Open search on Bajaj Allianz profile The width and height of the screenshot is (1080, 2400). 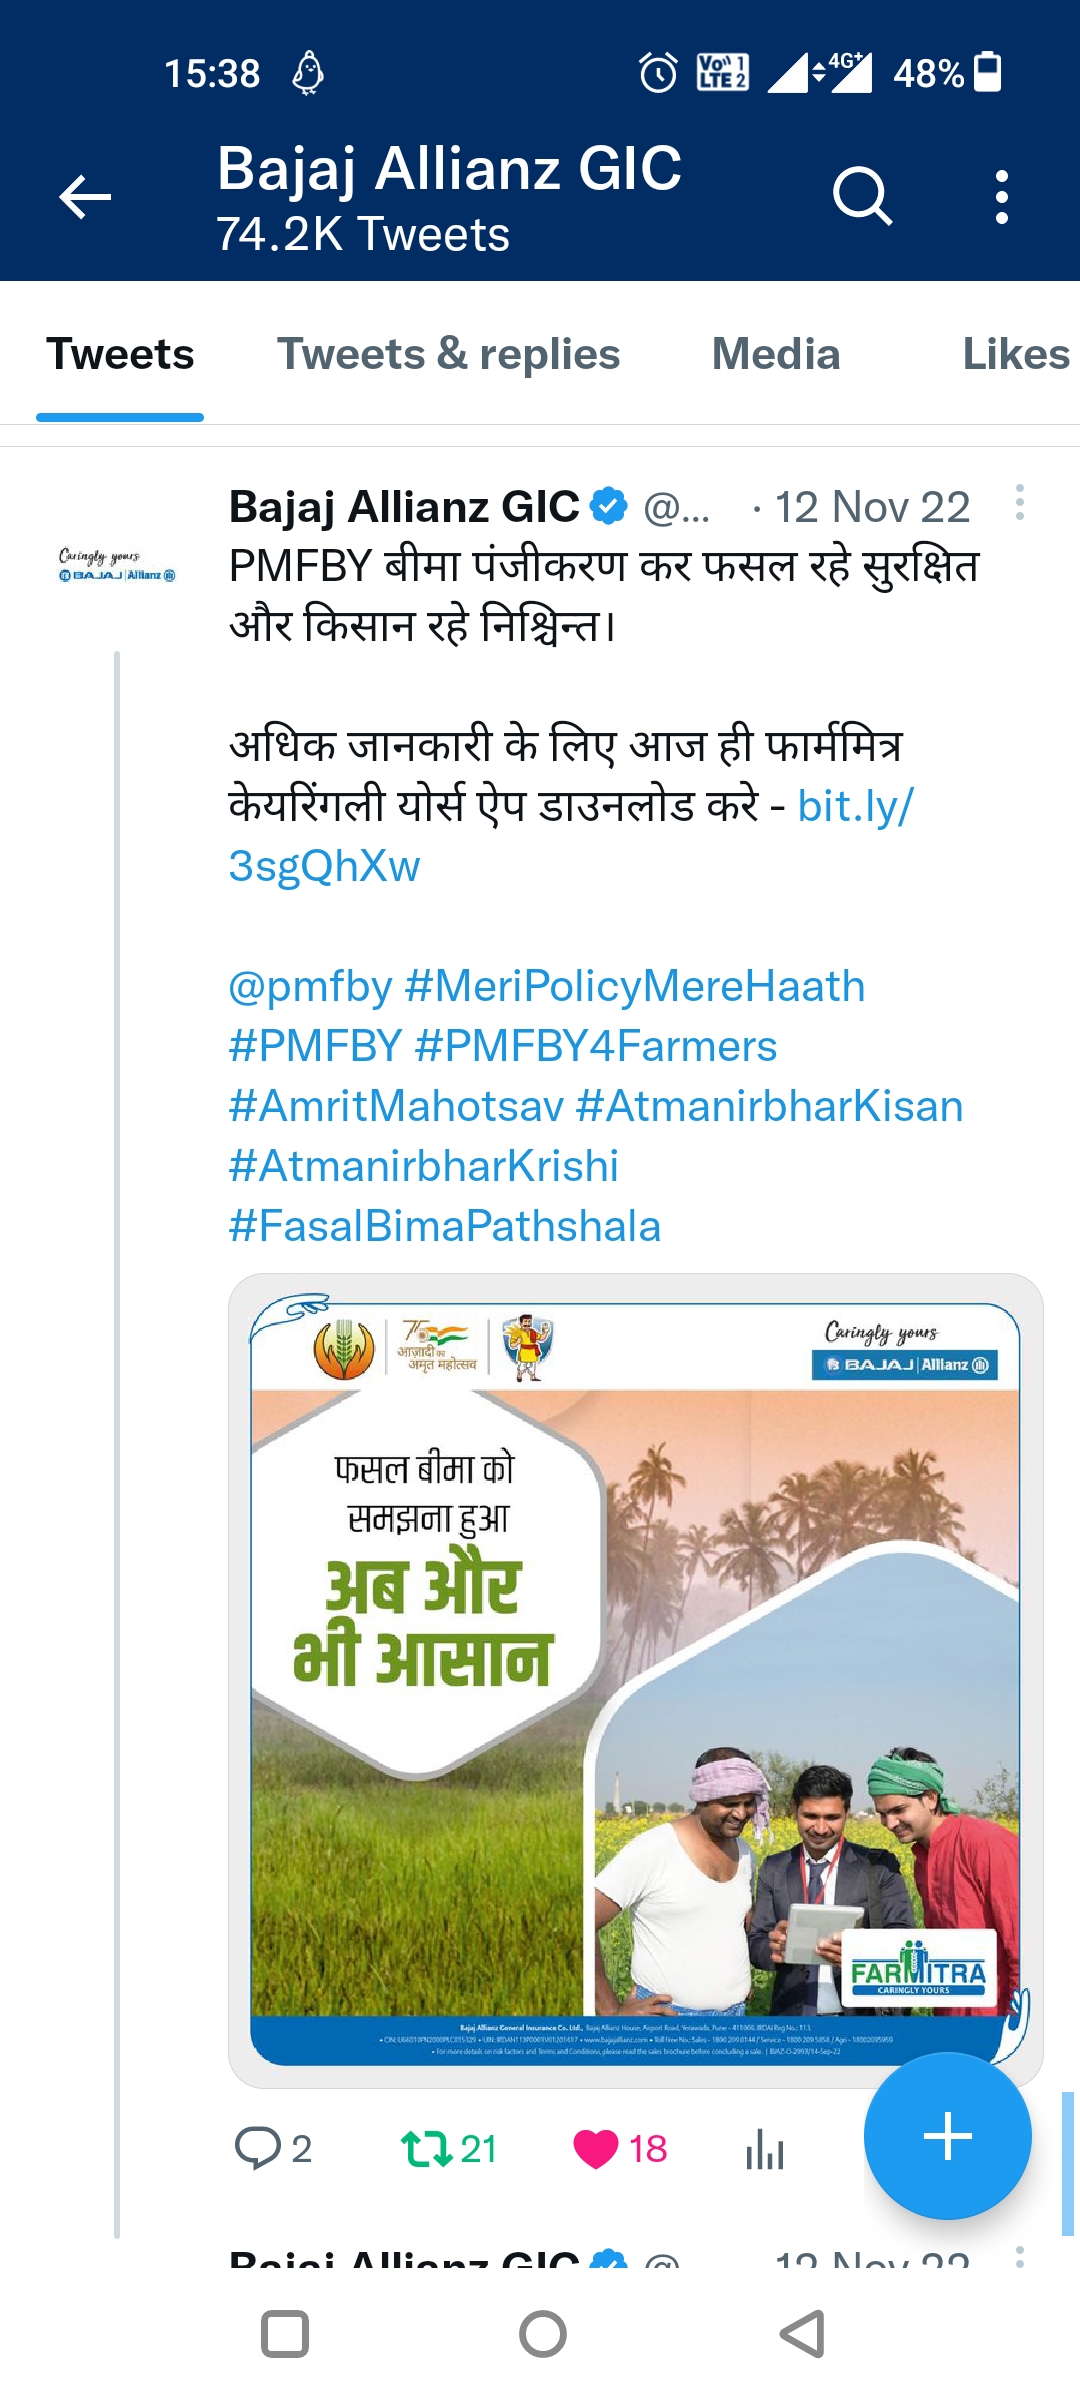point(862,196)
